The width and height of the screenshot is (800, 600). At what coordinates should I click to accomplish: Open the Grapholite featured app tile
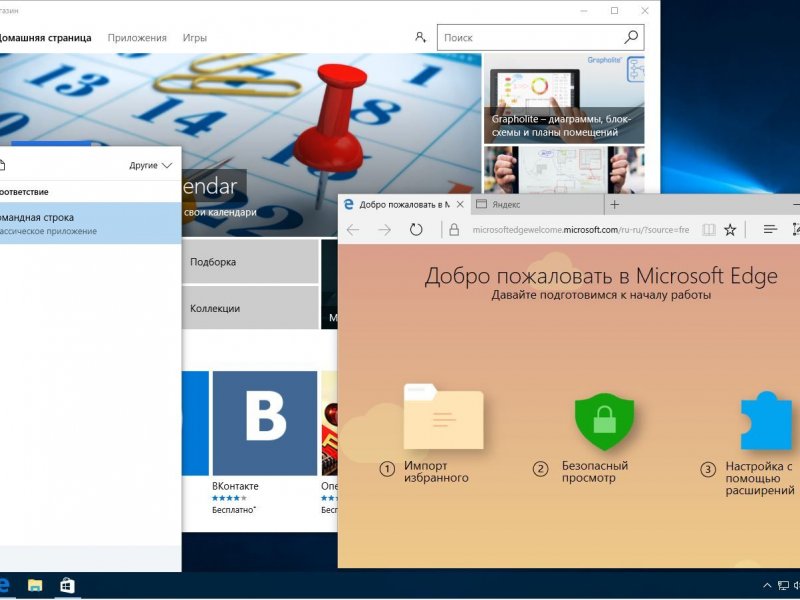tap(564, 98)
